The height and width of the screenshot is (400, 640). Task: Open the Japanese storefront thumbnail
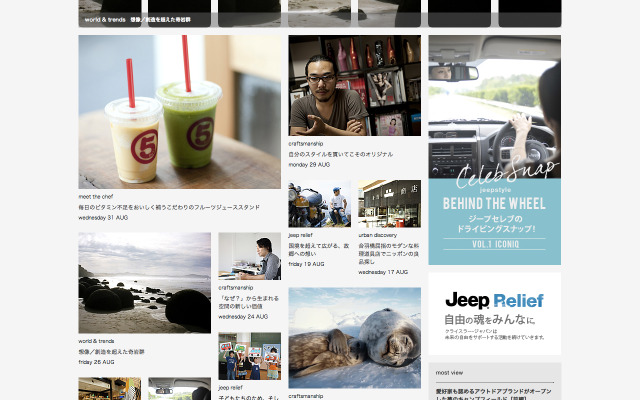coord(389,204)
